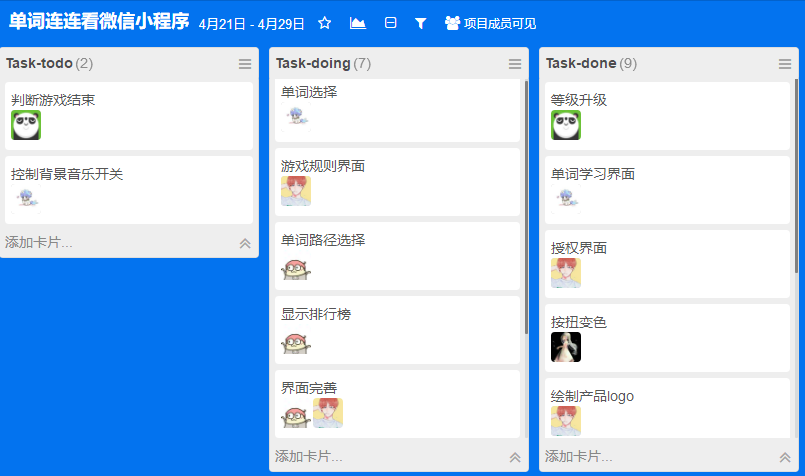The width and height of the screenshot is (805, 476).
Task: Open the Task-todo list menu icon
Action: [x=245, y=64]
